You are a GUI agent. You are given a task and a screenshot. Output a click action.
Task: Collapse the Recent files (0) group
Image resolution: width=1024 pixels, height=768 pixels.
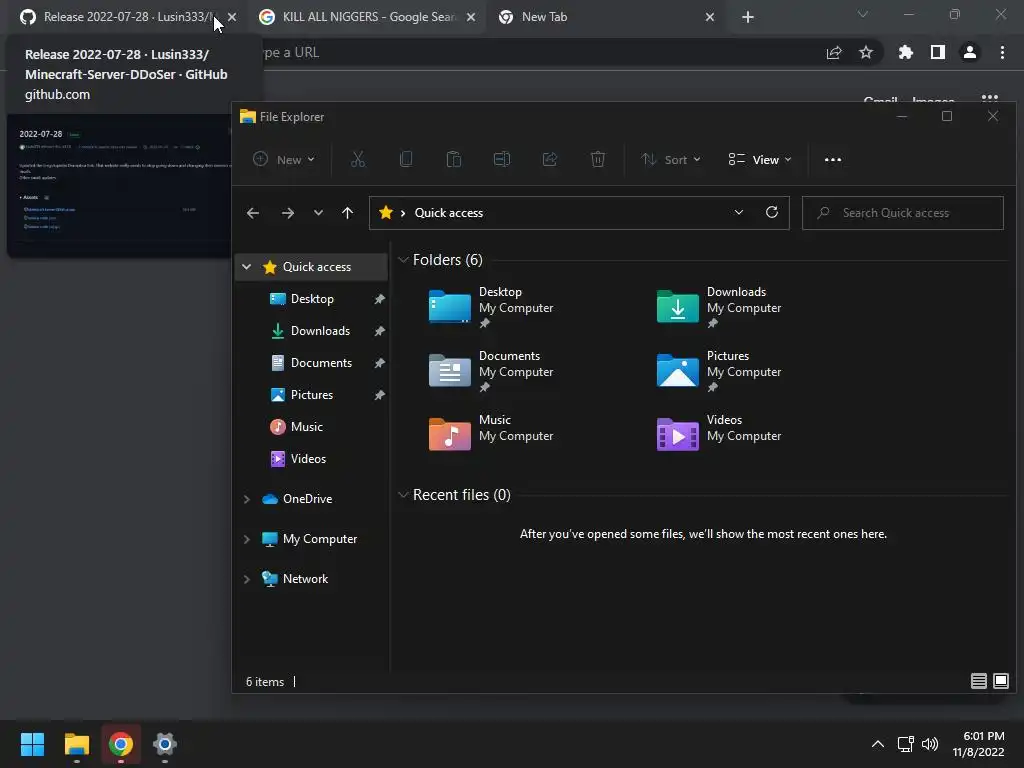[x=403, y=495]
